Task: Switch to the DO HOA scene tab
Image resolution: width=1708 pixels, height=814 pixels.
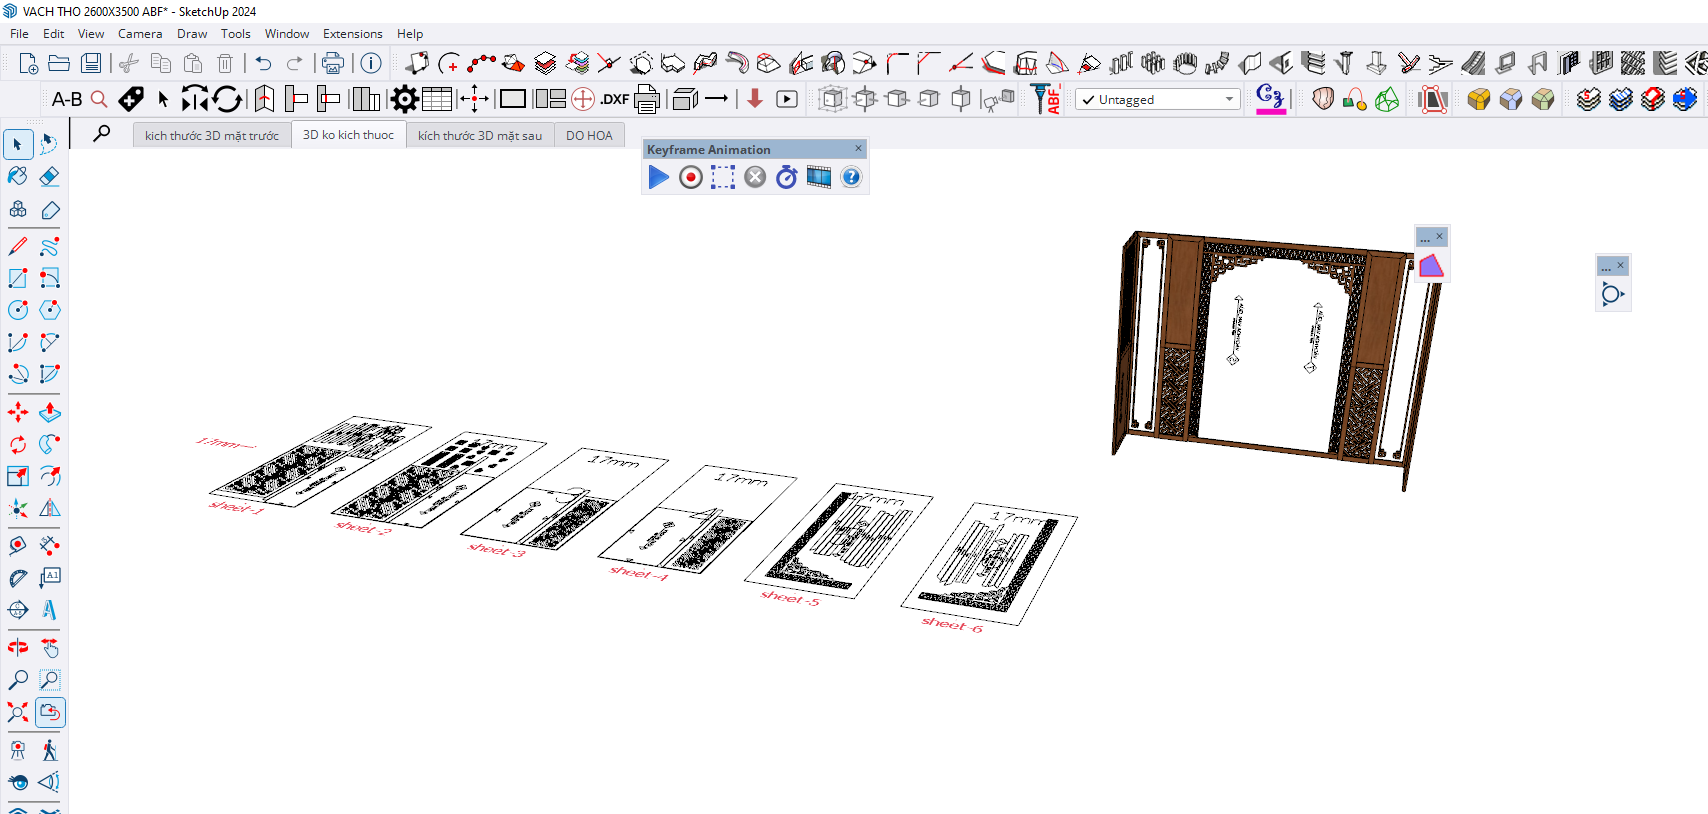Action: 589,135
